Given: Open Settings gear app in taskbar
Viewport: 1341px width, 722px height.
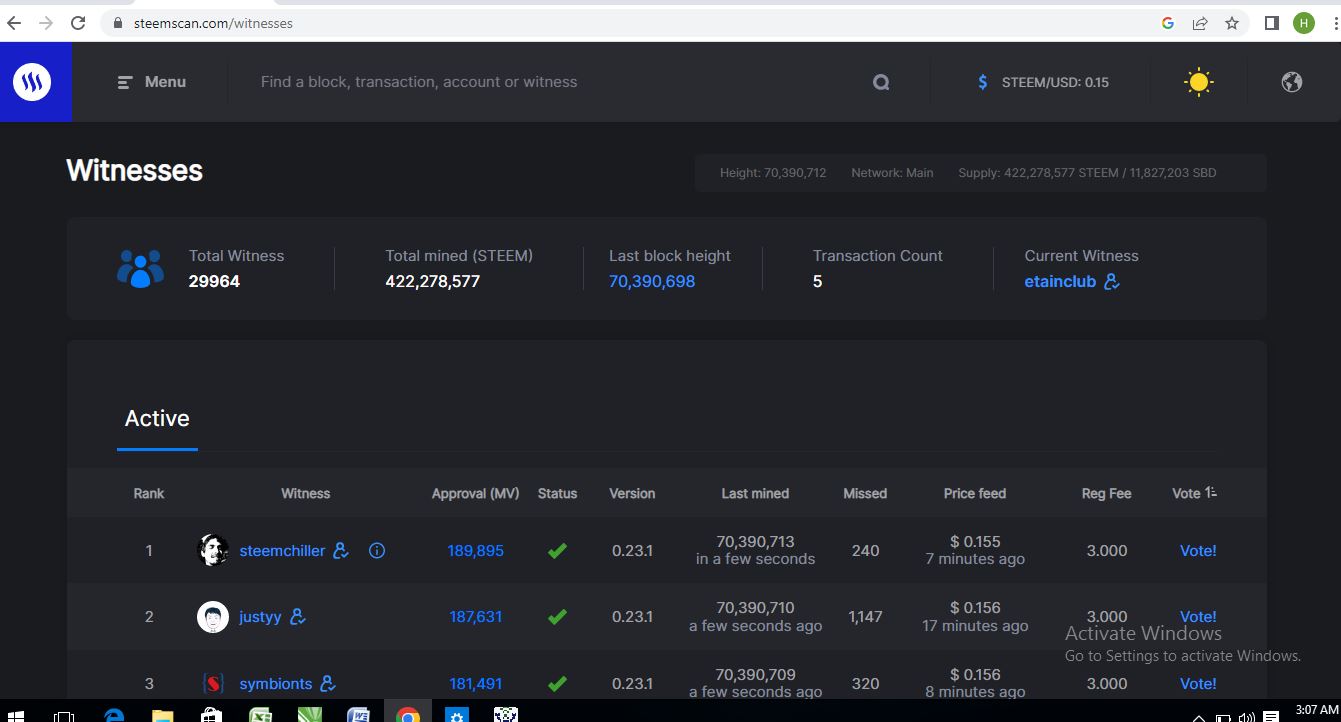Looking at the screenshot, I should pos(457,715).
